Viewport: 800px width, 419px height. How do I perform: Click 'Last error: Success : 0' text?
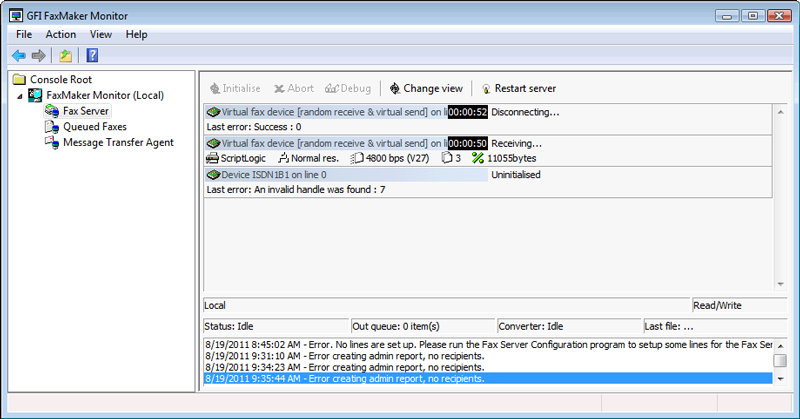(x=254, y=127)
